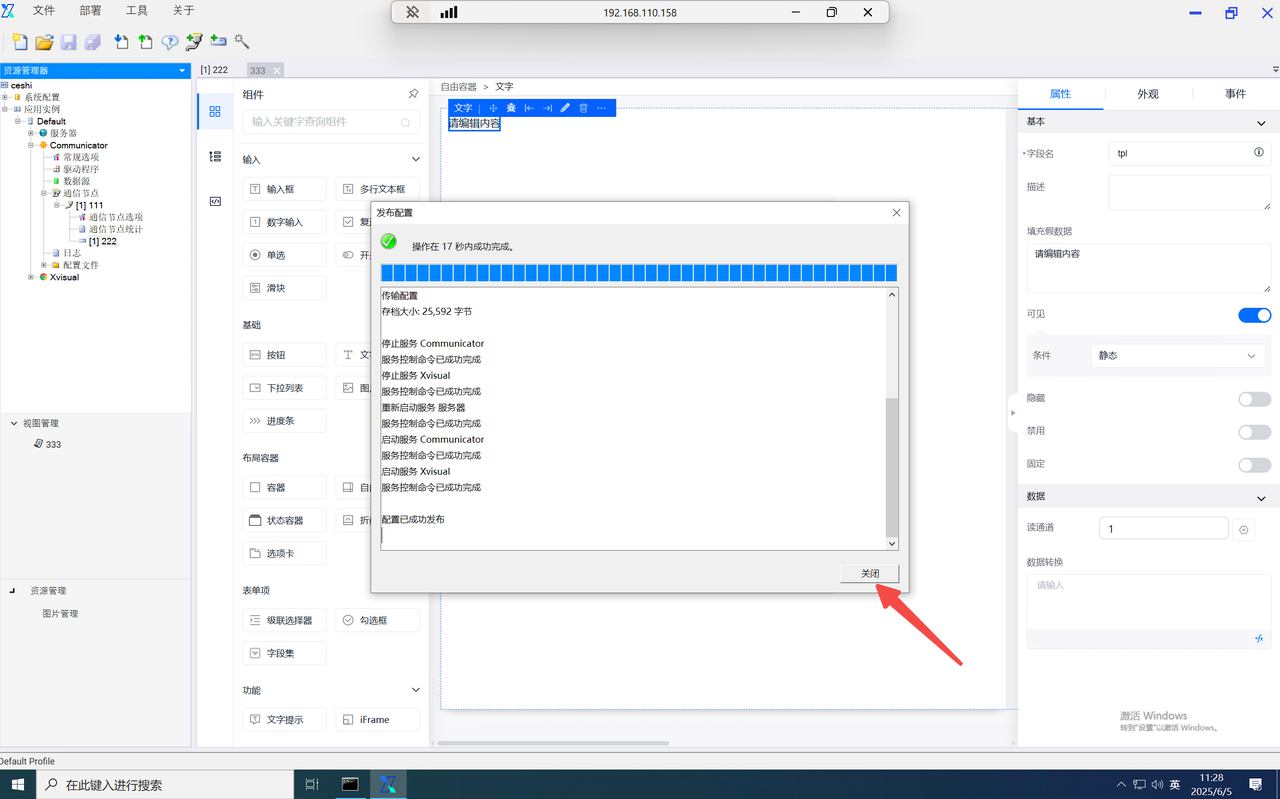This screenshot has width=1280, height=799.
Task: Add the 输入框 component
Action: click(284, 189)
